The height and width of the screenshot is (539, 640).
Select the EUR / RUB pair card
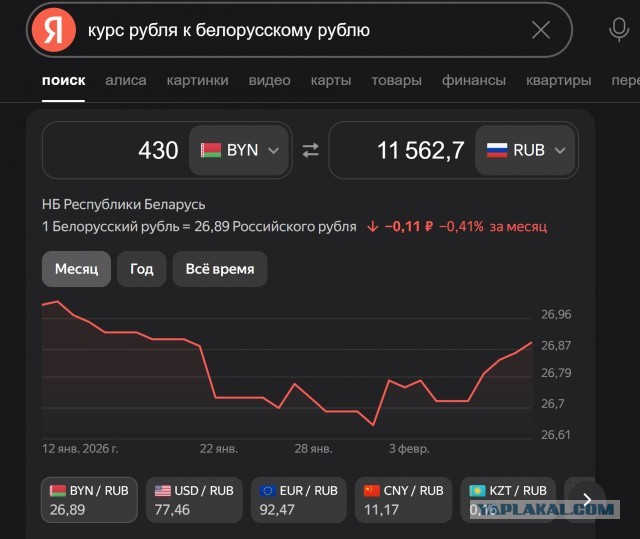coord(299,500)
